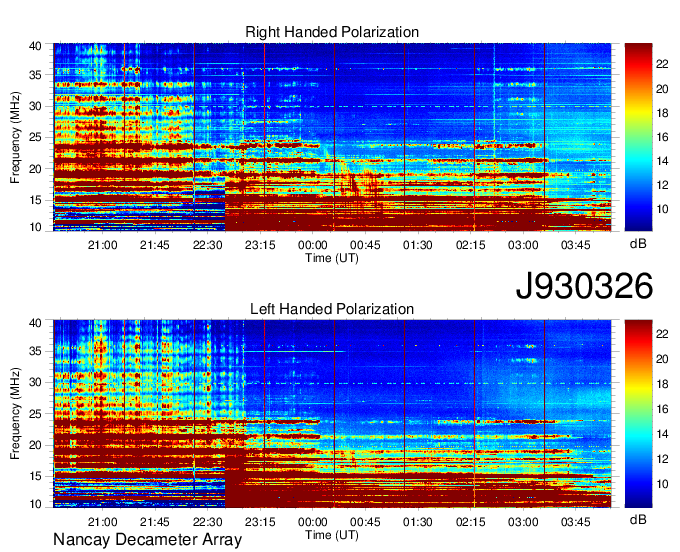Click the Right Handed Polarization title
The image size is (680, 552).
click(332, 32)
